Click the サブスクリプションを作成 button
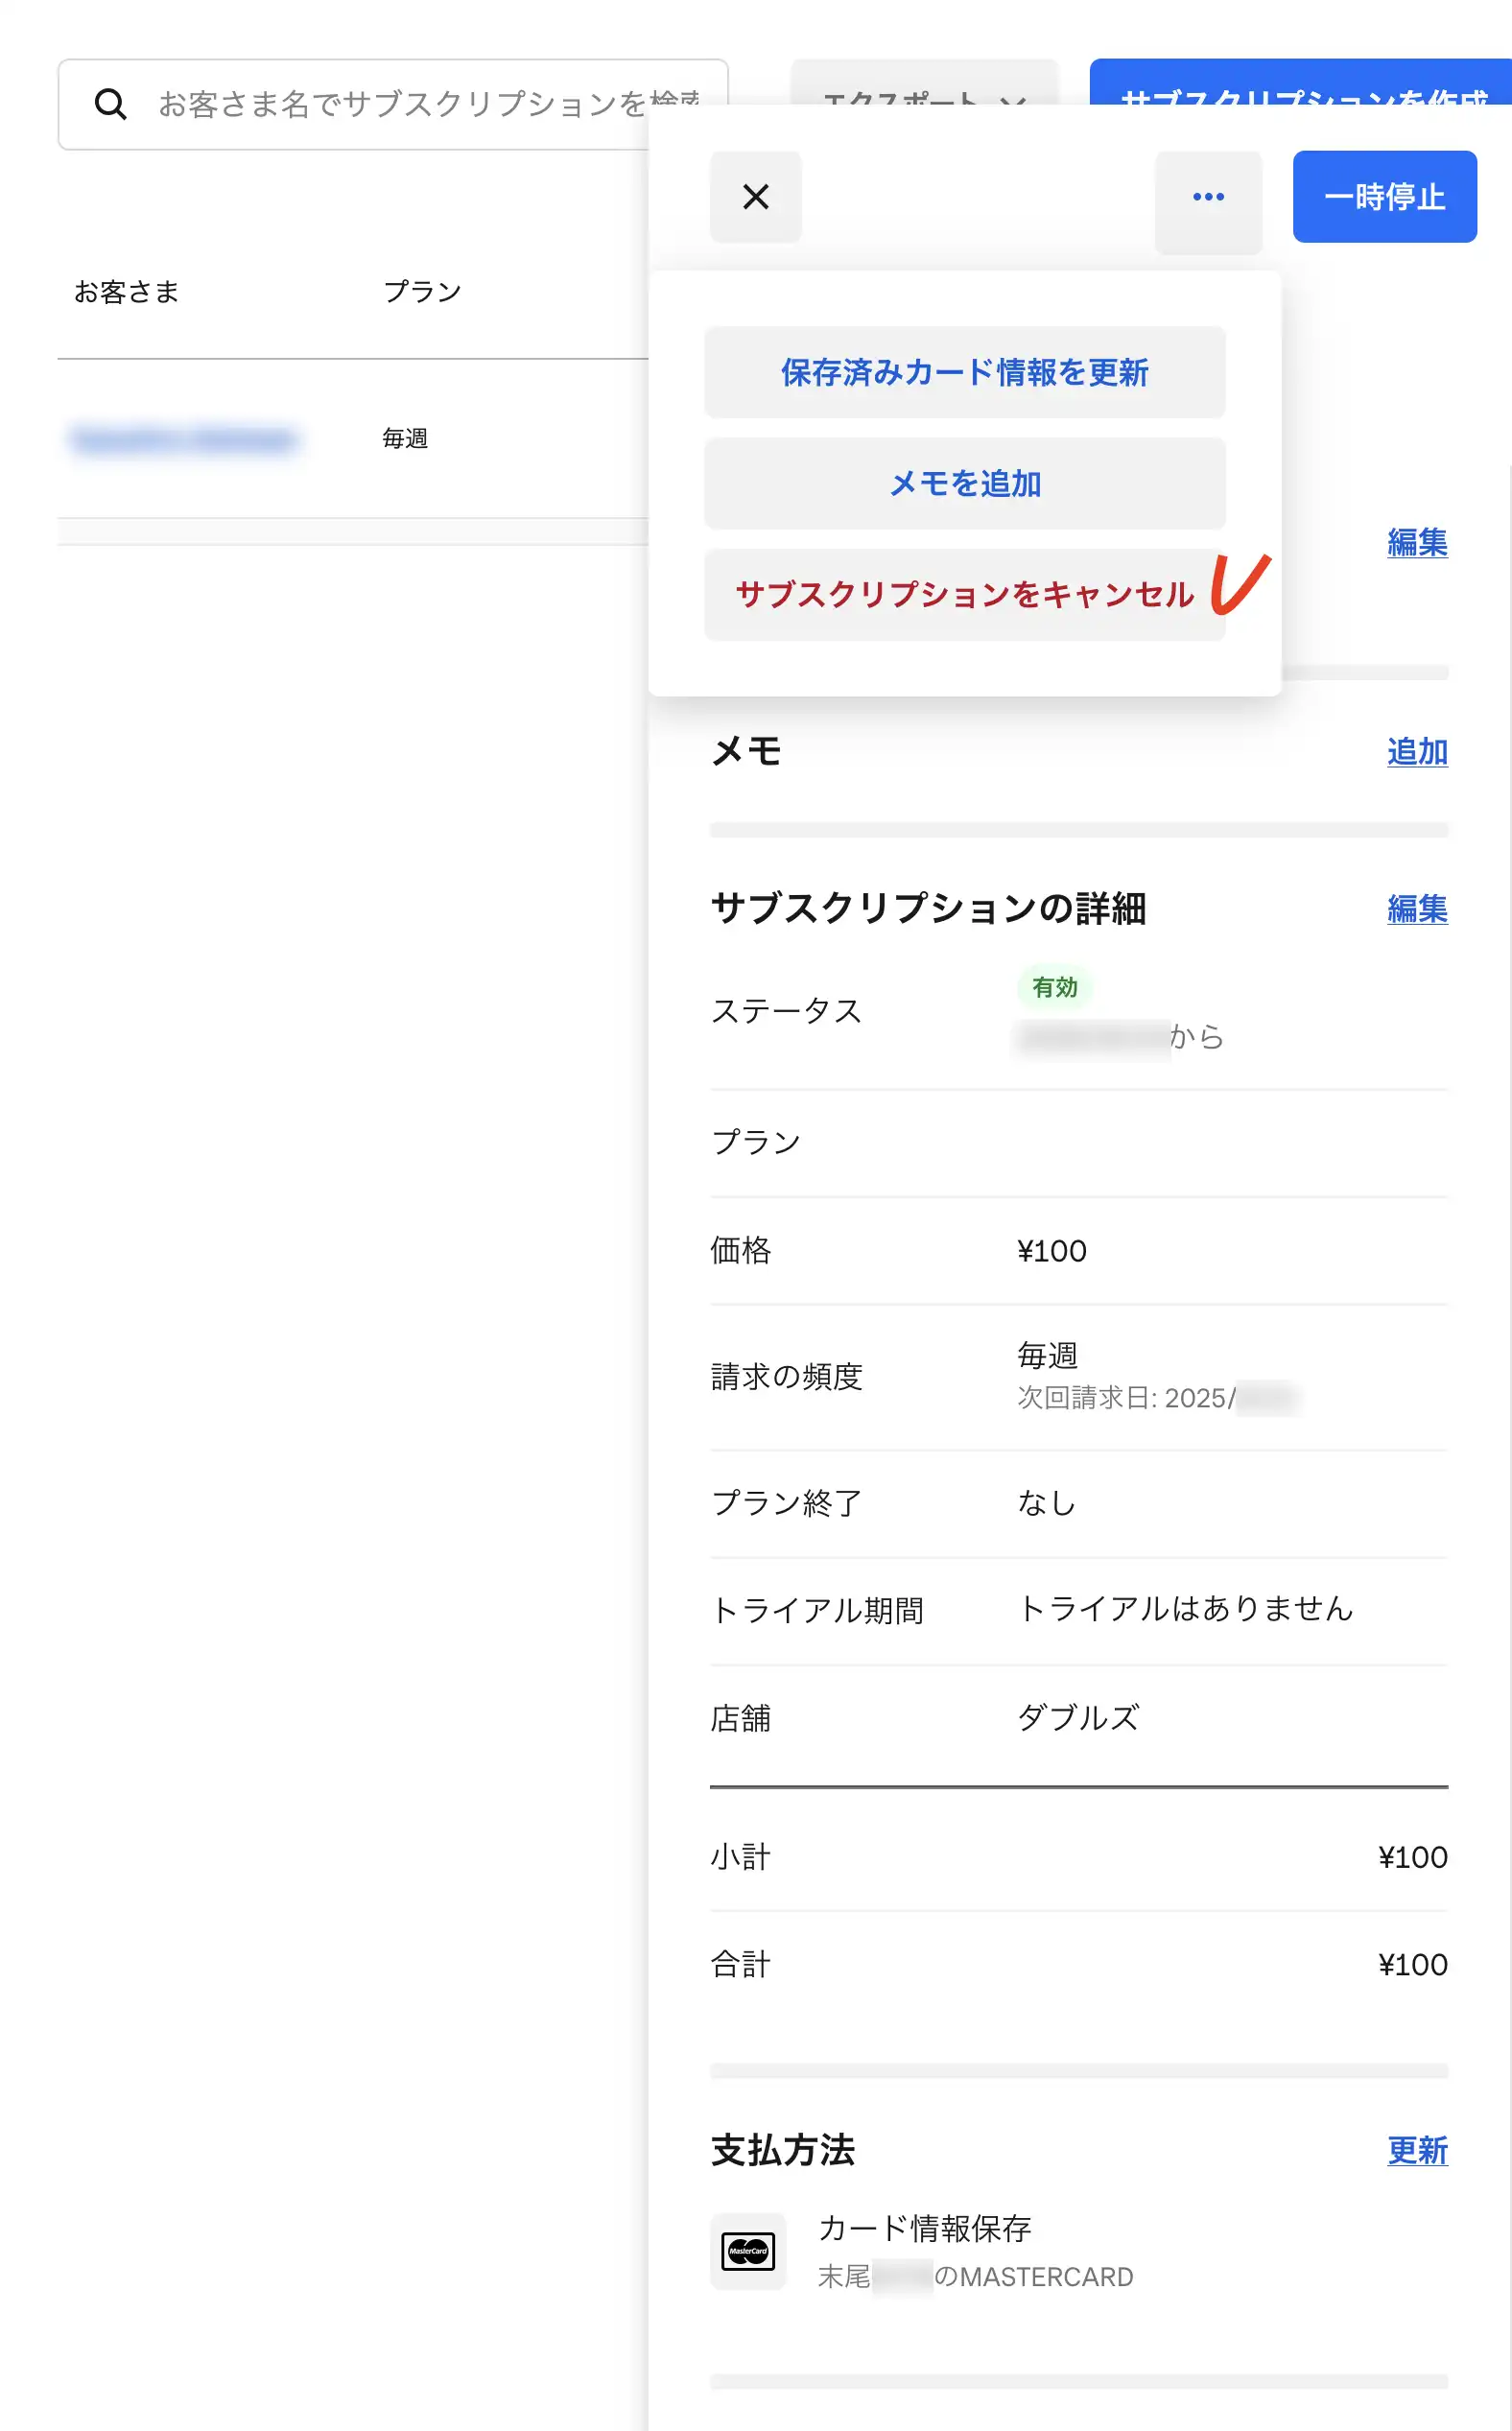This screenshot has width=1512, height=2431. point(1300,82)
